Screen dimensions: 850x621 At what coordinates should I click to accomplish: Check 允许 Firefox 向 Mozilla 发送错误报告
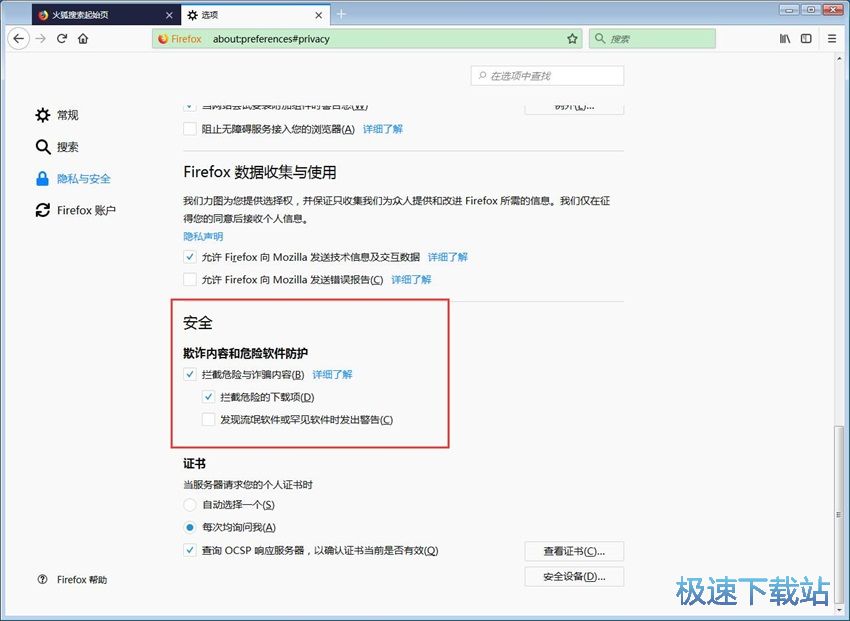tap(190, 280)
